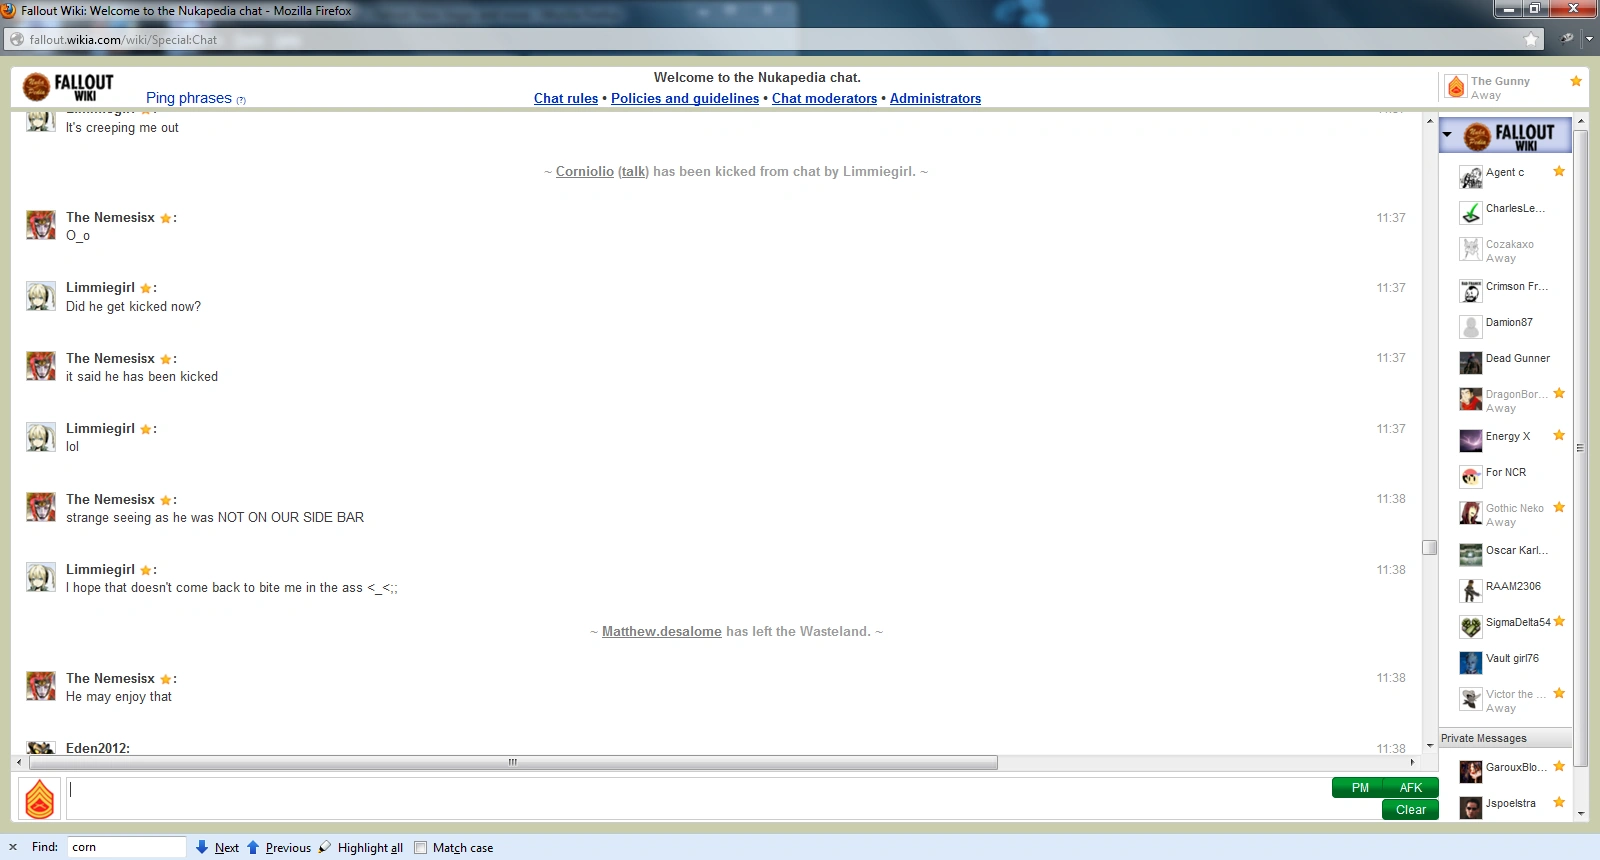Open Energy X's avatar
This screenshot has width=1600, height=860.
[1470, 441]
